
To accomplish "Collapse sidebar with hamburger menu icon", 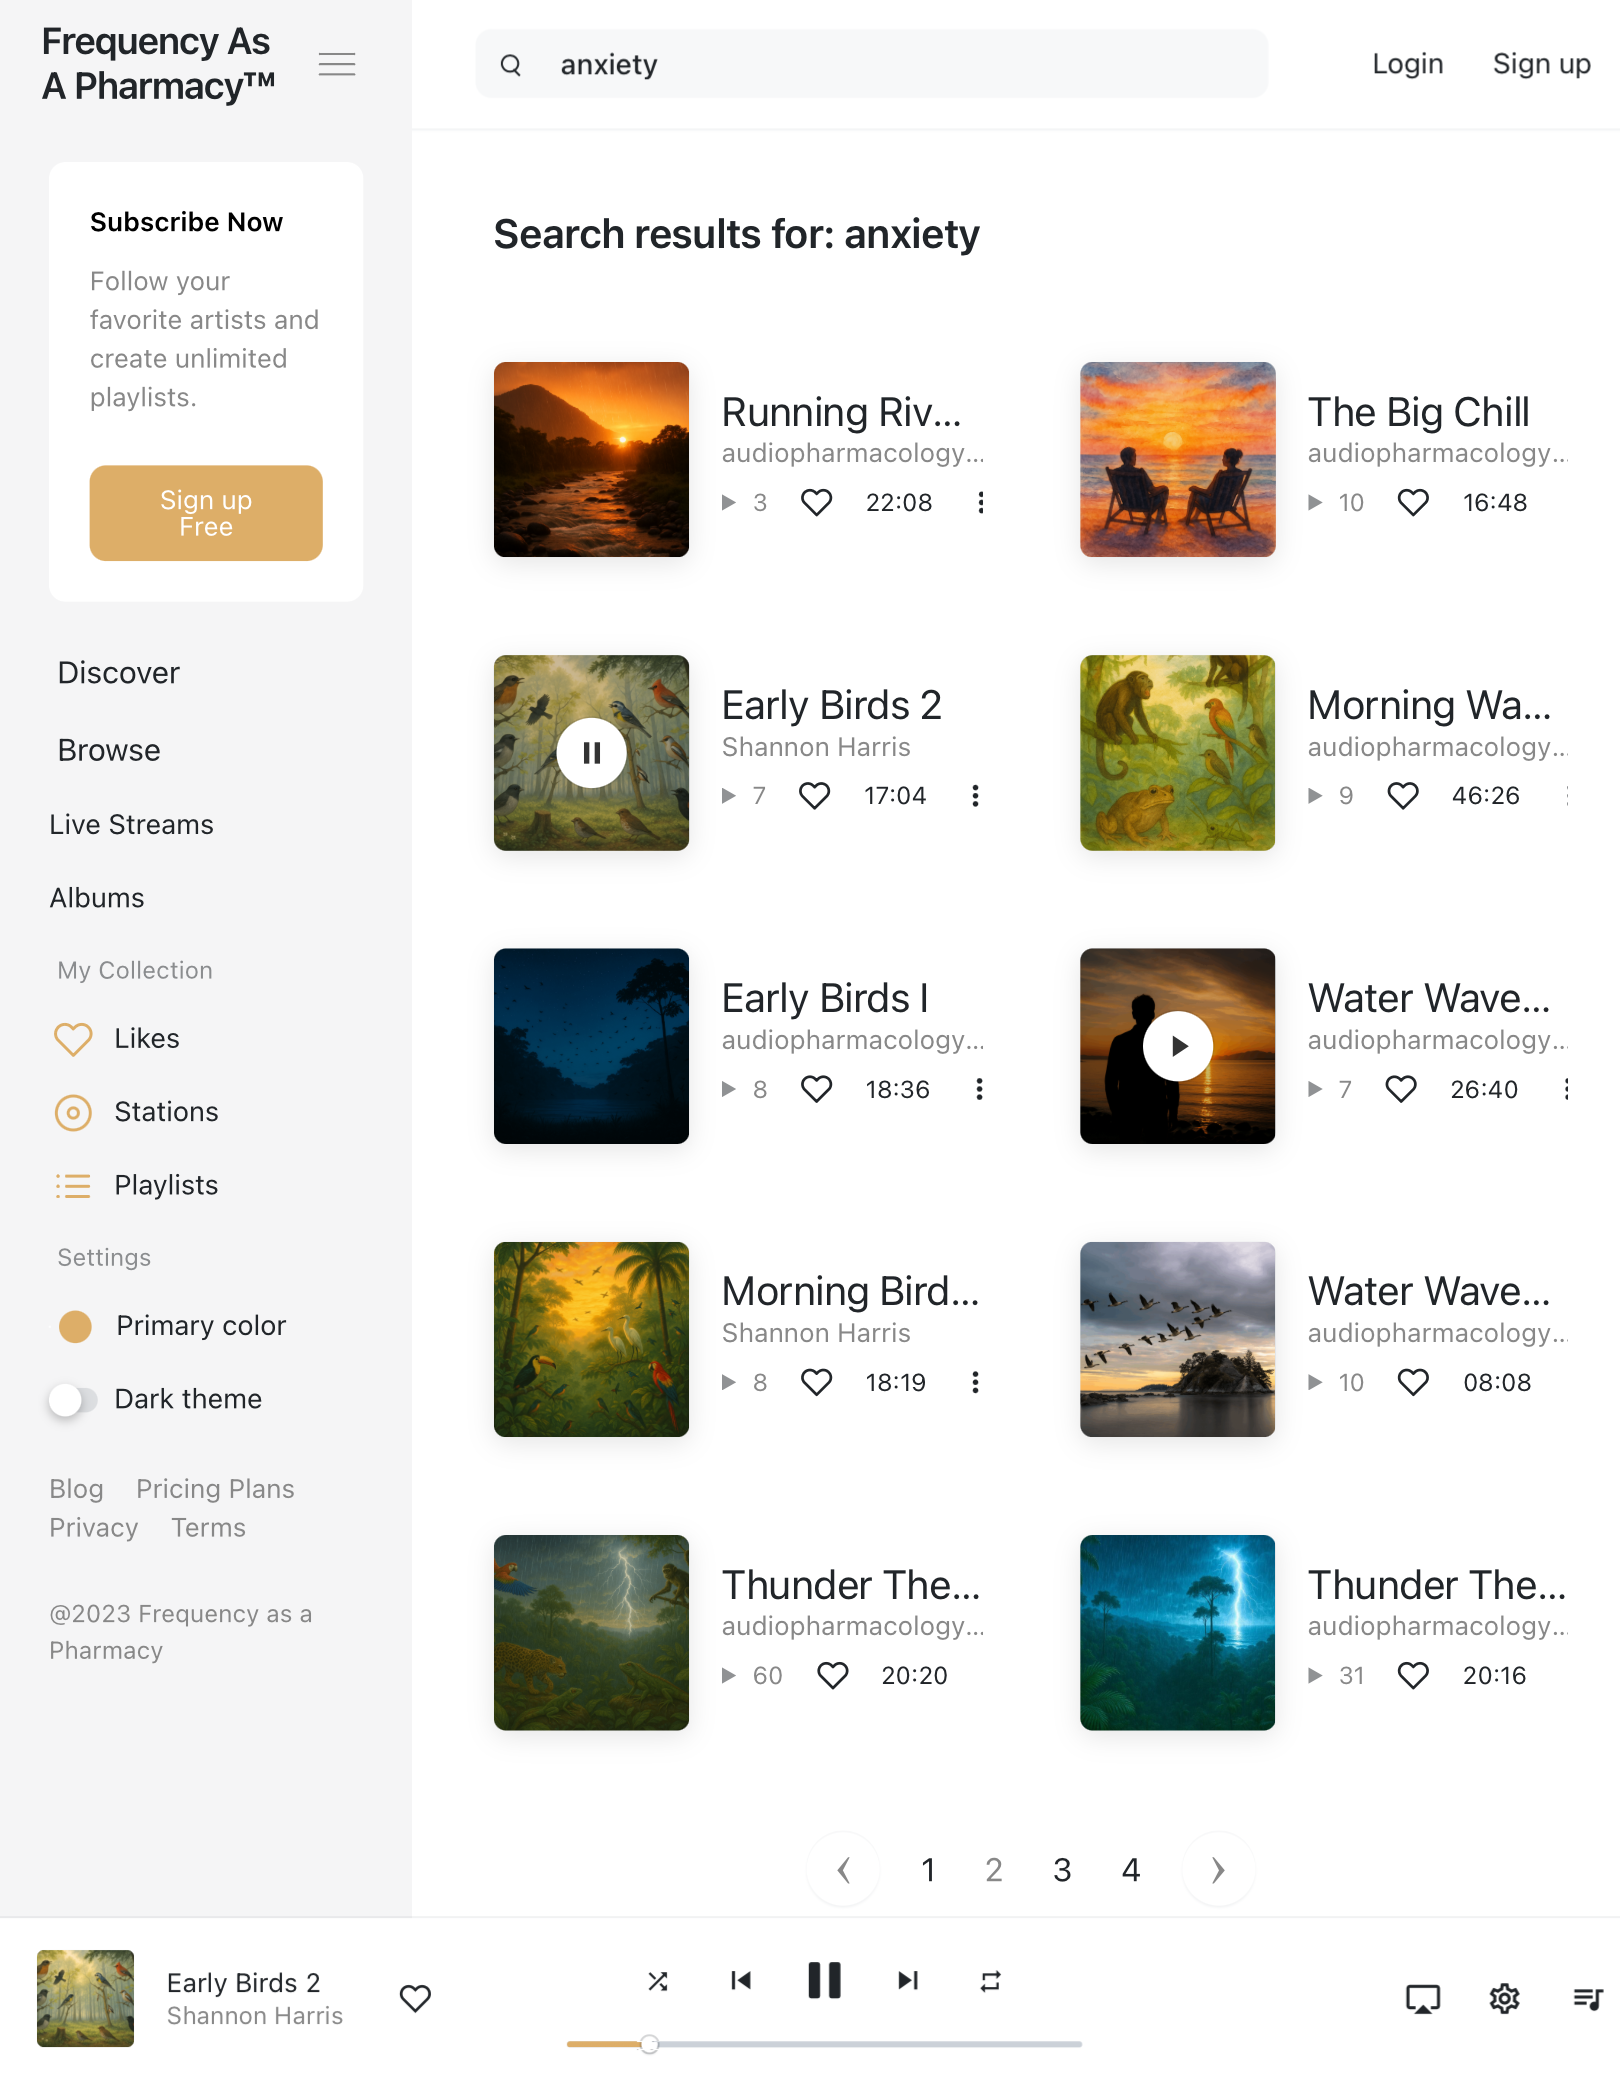I will click(x=337, y=65).
